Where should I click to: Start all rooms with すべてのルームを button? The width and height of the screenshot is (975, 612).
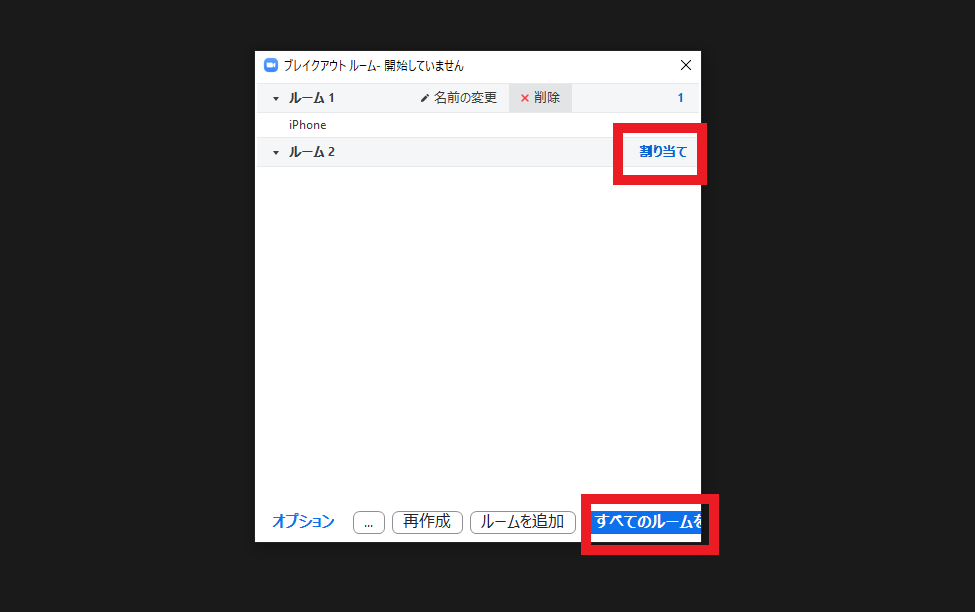pyautogui.click(x=646, y=521)
